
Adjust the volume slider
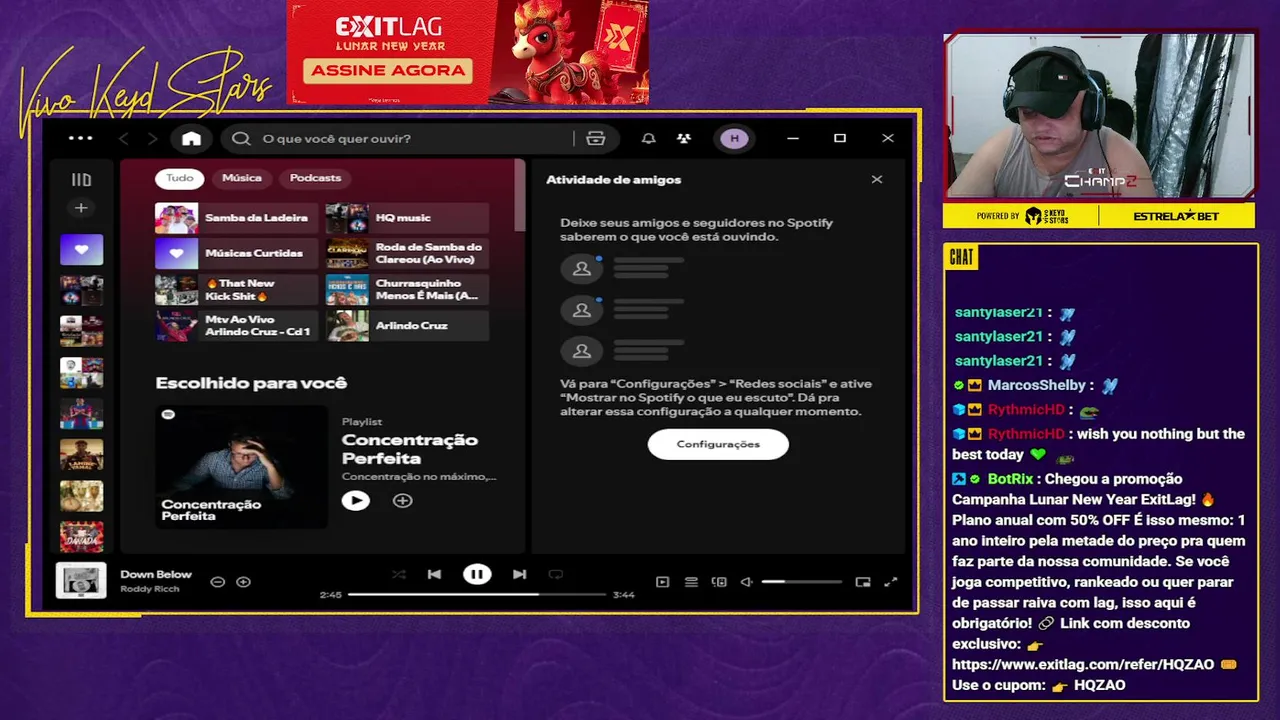pyautogui.click(x=801, y=582)
